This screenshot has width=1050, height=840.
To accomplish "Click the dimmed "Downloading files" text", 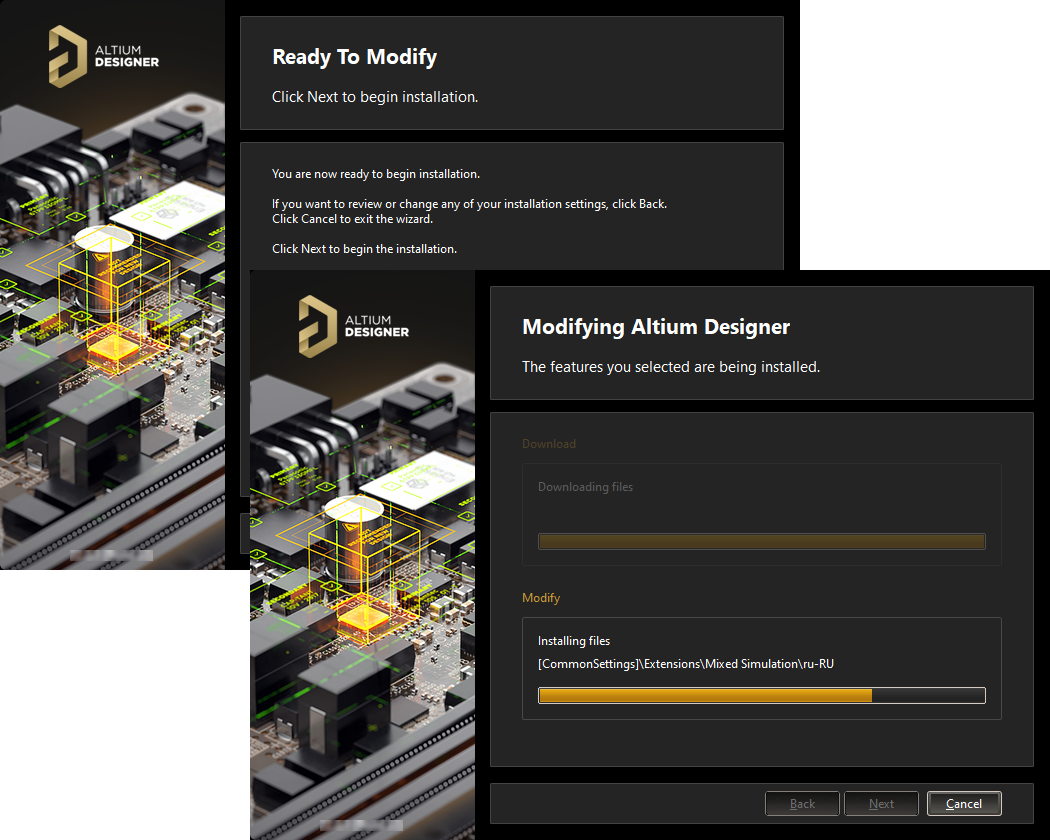I will click(x=585, y=487).
